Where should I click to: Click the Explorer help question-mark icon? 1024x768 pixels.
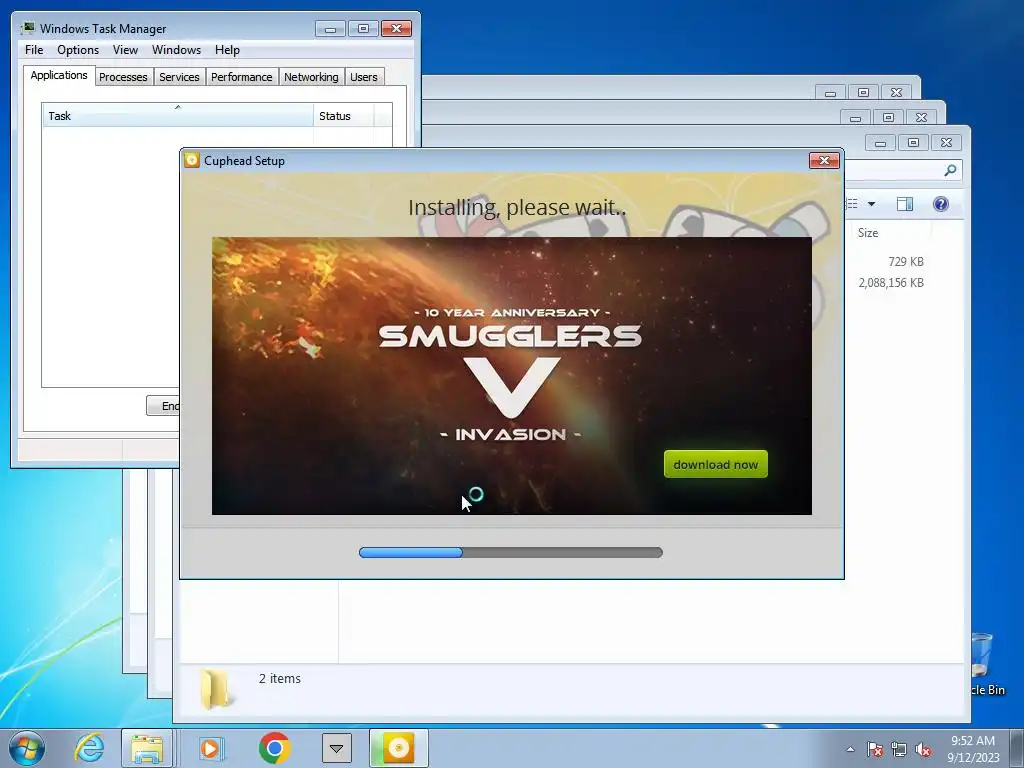click(940, 204)
